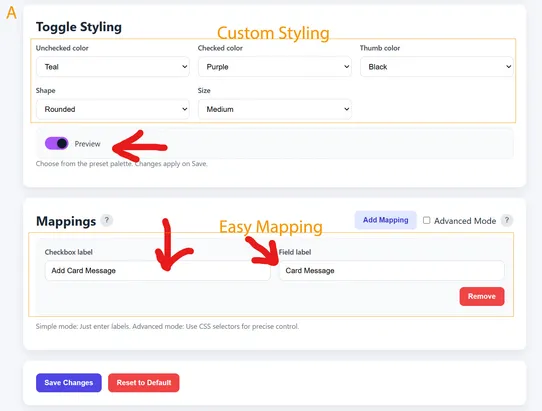
Task: Click the Thumb color label
Action: (380, 48)
